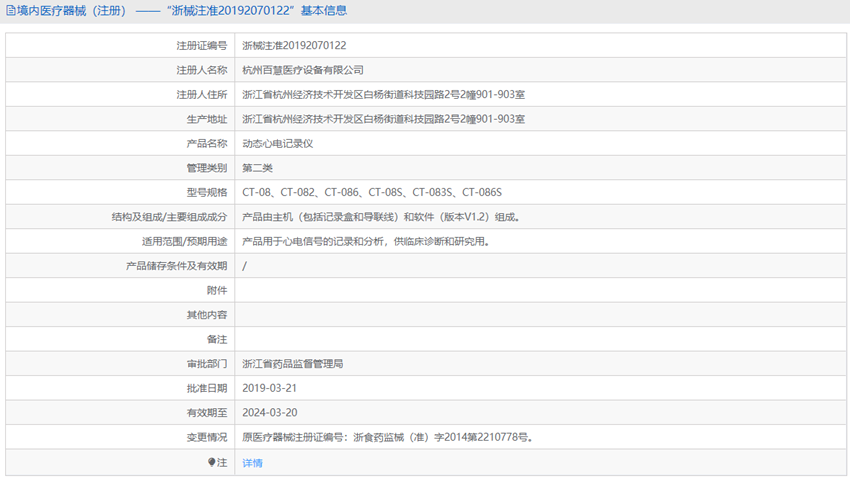Click the lightbulb icon beside 注
The width and height of the screenshot is (850, 478).
[211, 462]
